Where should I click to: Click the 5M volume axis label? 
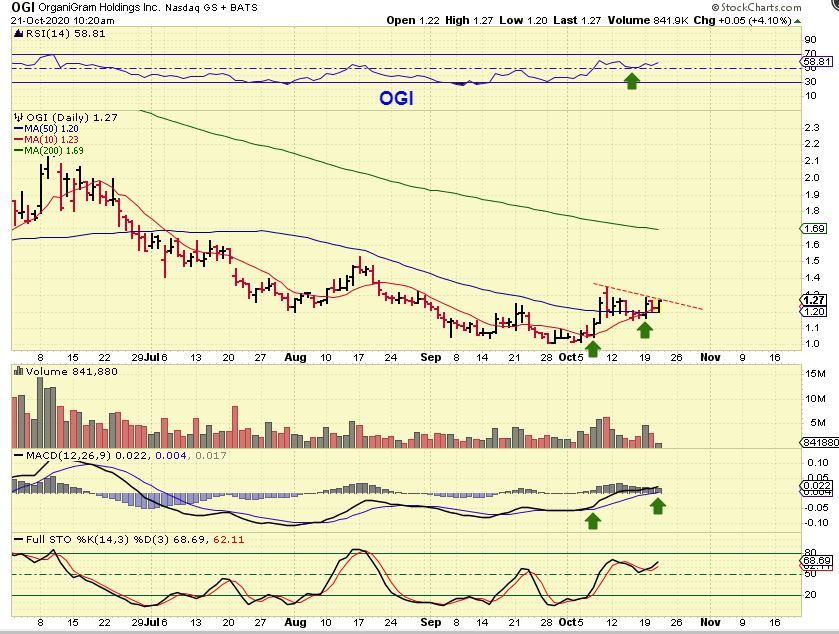(818, 423)
